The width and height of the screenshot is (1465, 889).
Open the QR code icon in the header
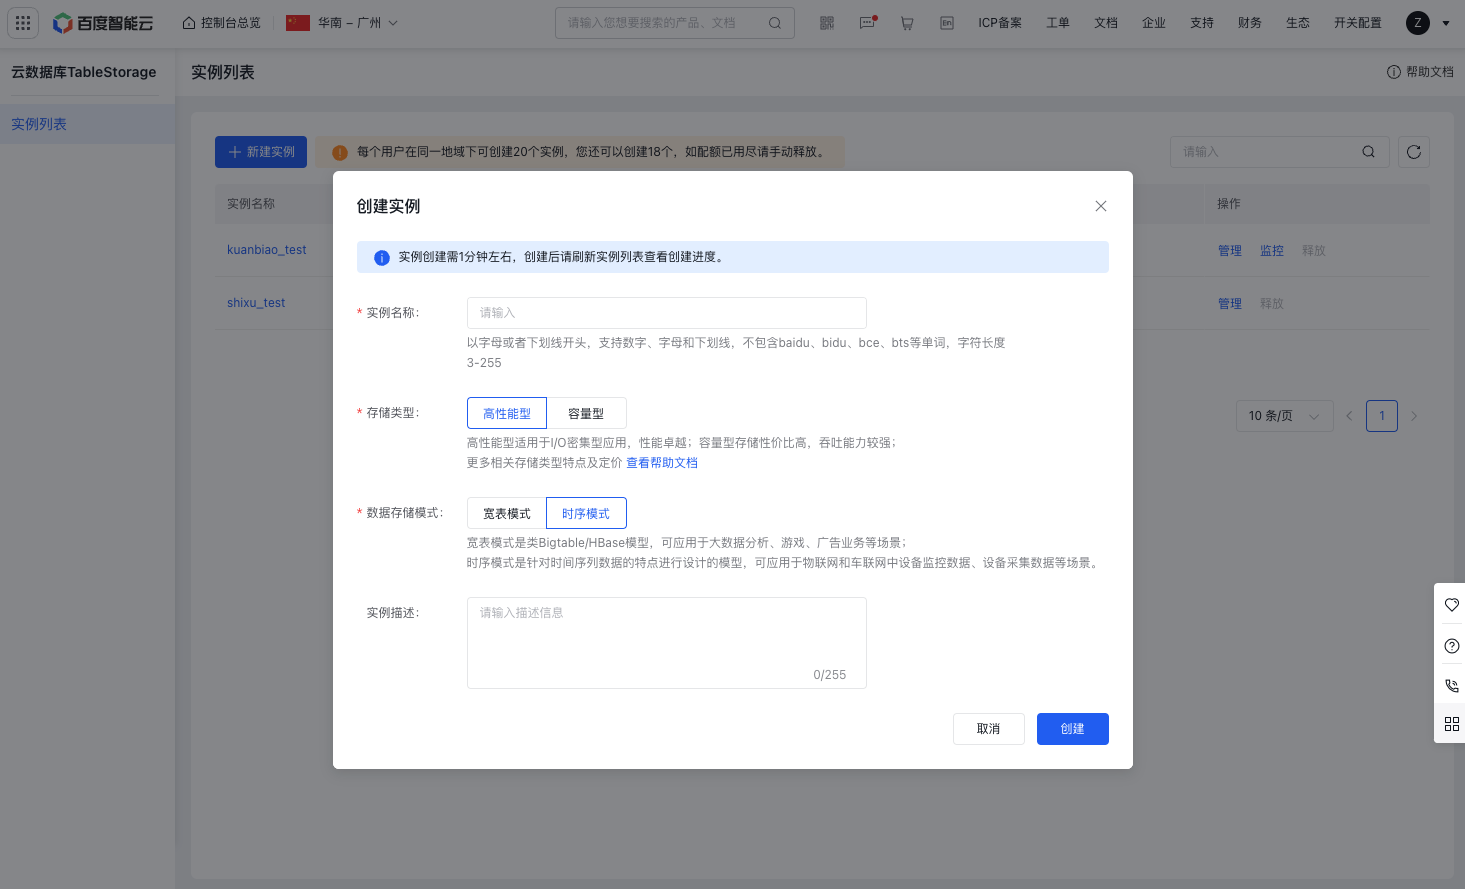[827, 22]
